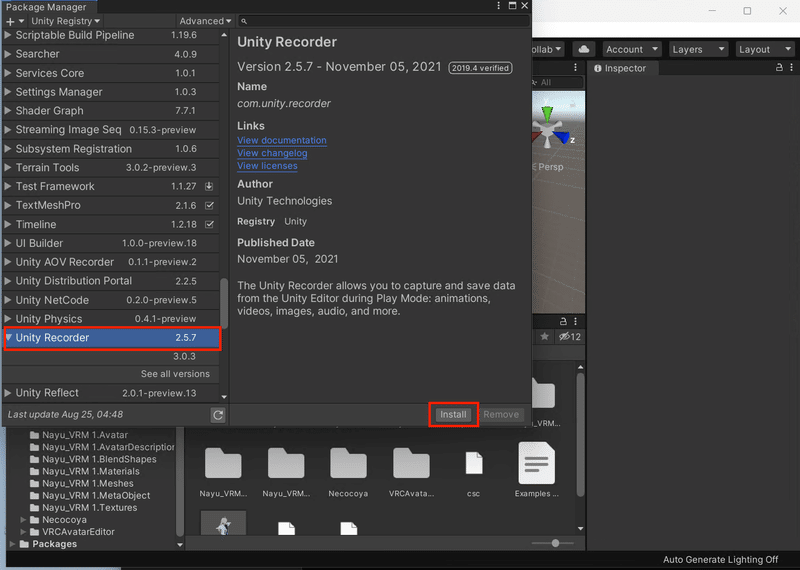Viewport: 800px width, 570px height.
Task: Click the Remove button
Action: pyautogui.click(x=501, y=414)
